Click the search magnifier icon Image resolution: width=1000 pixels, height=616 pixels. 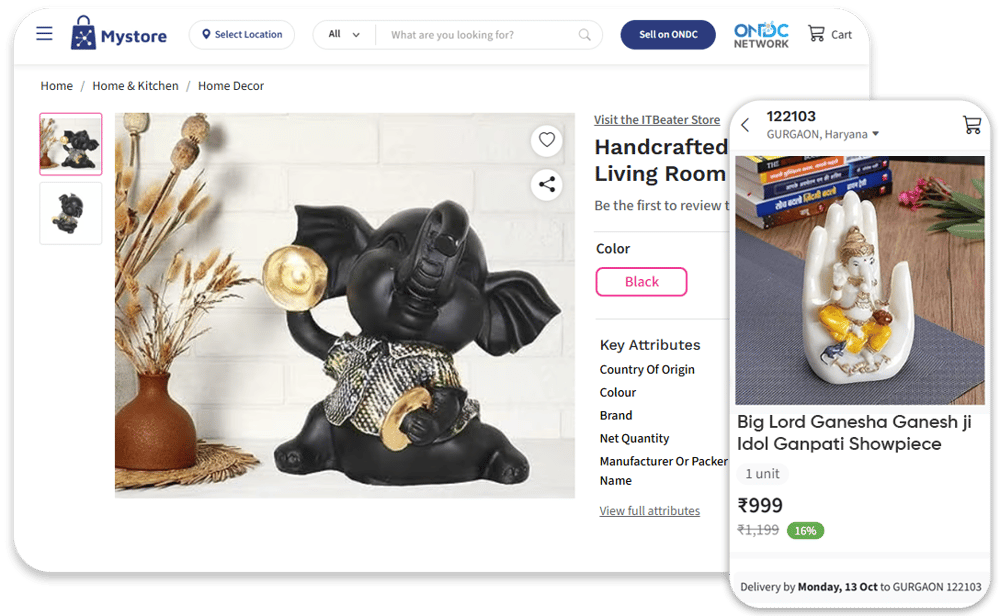pyautogui.click(x=584, y=34)
